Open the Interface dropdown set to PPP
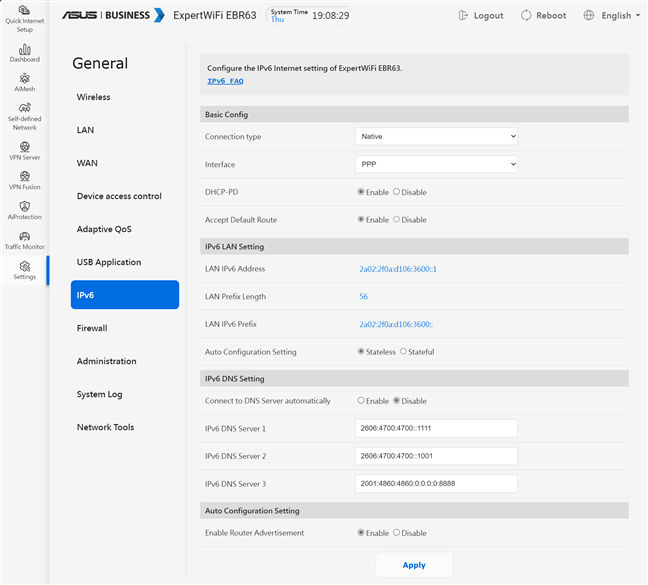 click(x=436, y=164)
